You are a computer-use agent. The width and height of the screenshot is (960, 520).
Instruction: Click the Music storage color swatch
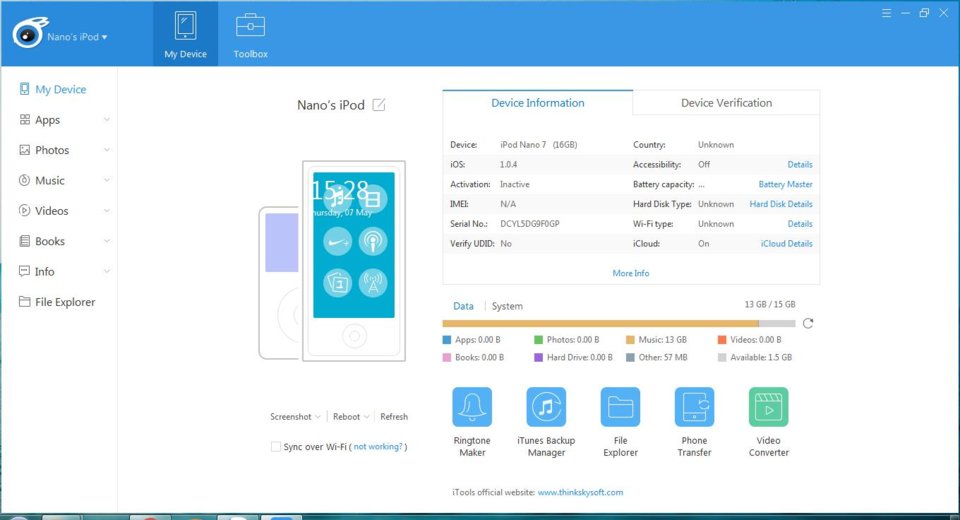click(x=630, y=340)
